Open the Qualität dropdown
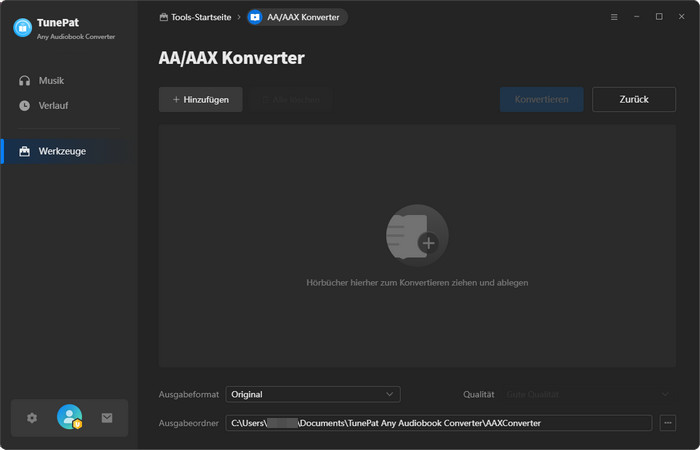The height and width of the screenshot is (450, 700). tap(588, 394)
